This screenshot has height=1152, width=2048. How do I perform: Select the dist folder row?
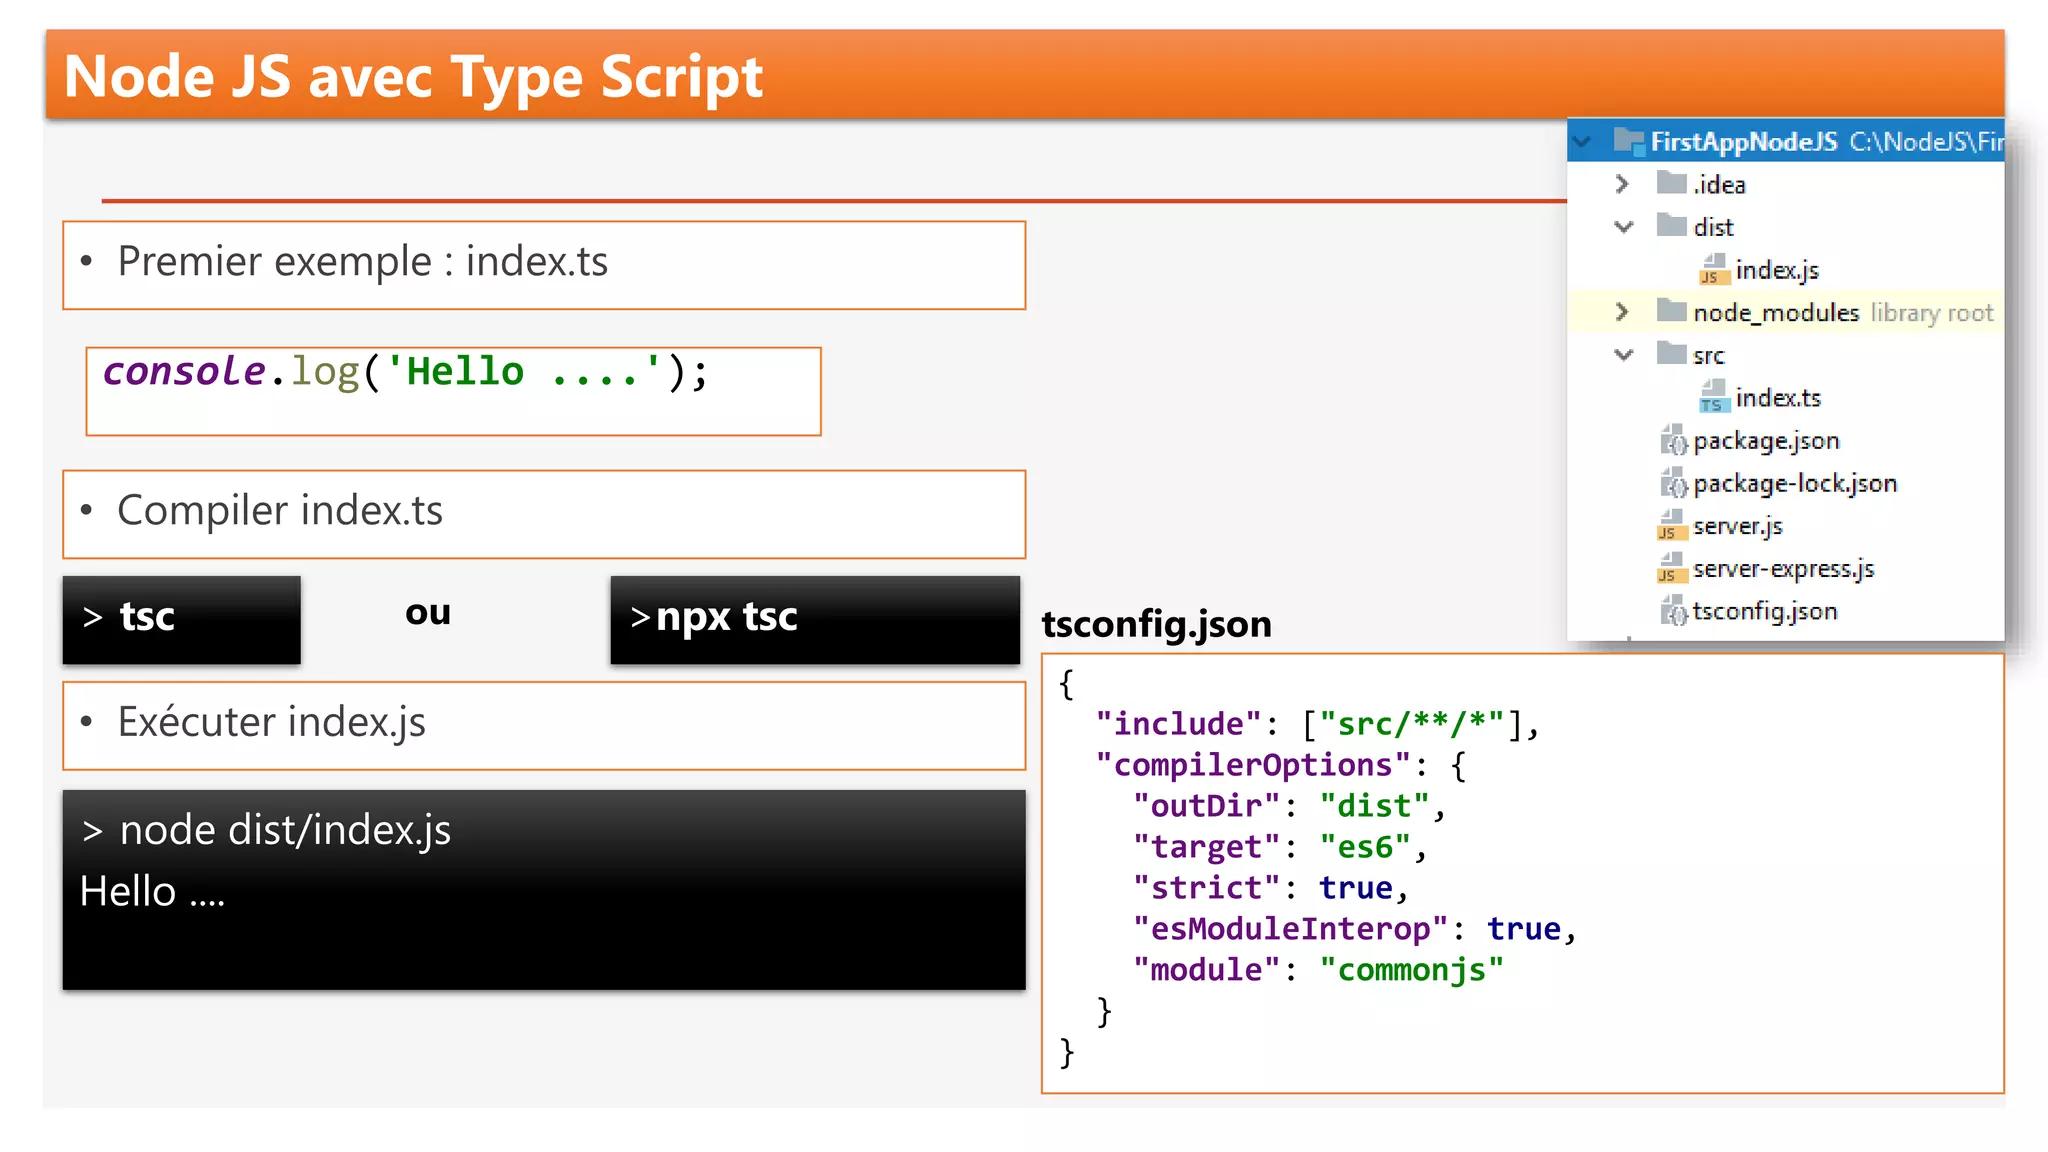coord(1786,227)
